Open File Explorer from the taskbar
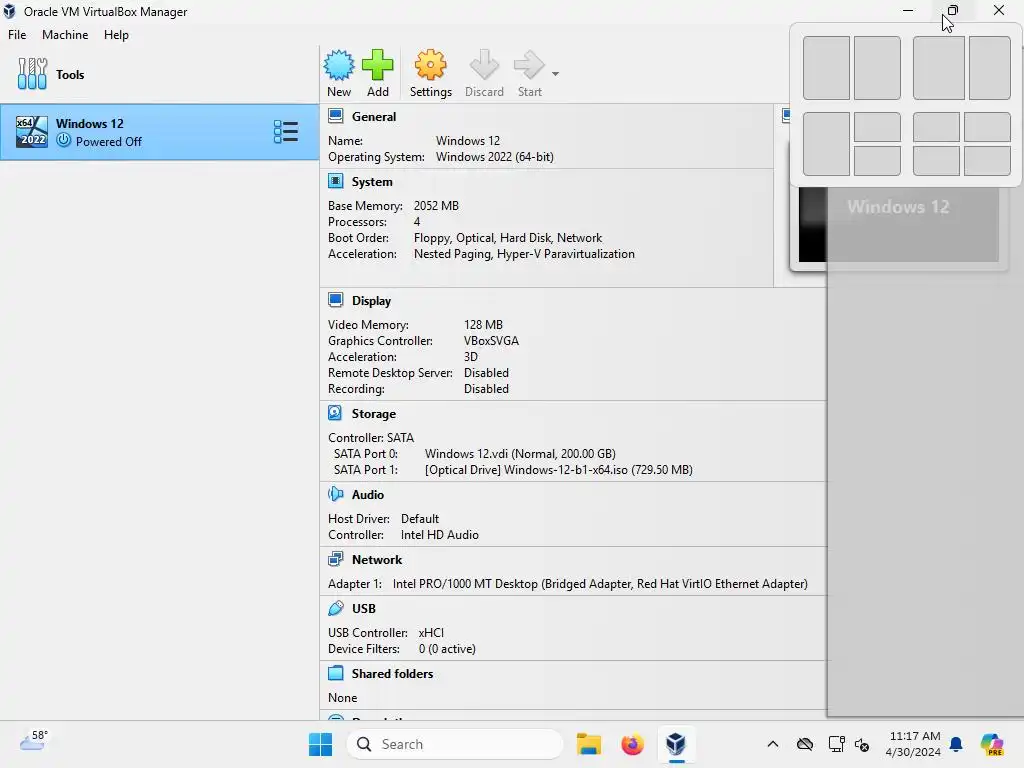 coord(588,744)
